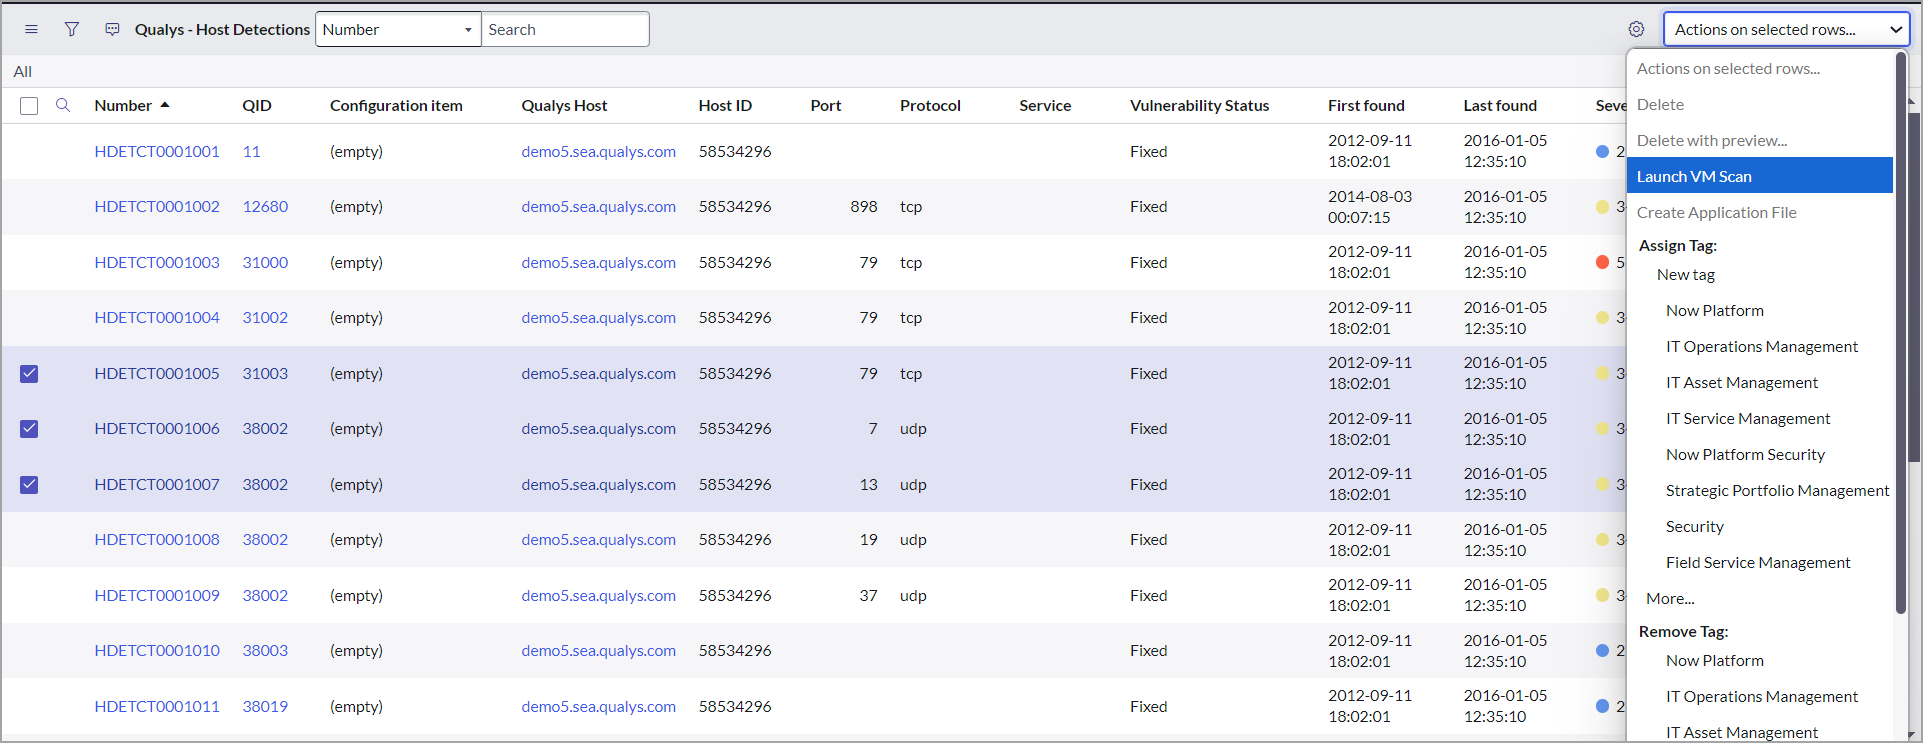Sort by the Vulnerability Status column header
1923x743 pixels.
[x=1199, y=106]
